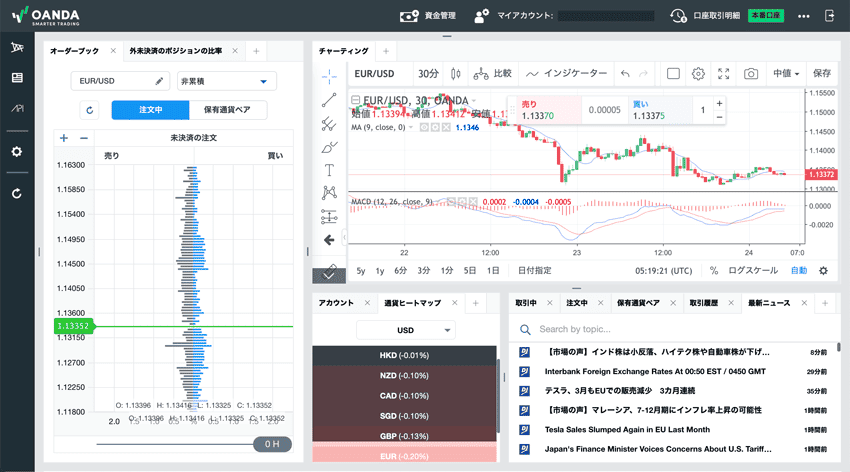Select the long position prediction tool
The height and width of the screenshot is (472, 850).
pyautogui.click(x=329, y=216)
